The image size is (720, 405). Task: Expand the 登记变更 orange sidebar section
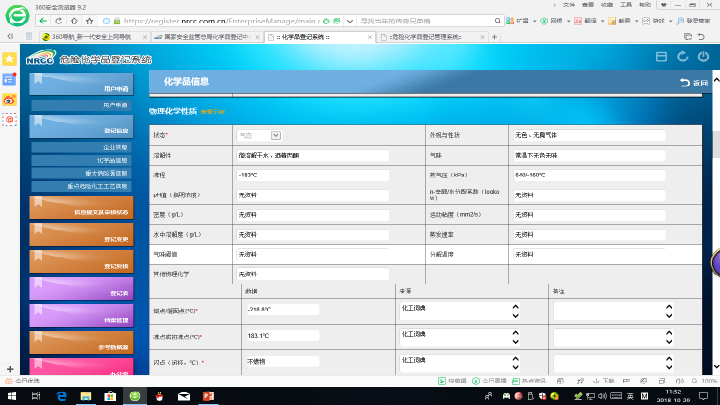click(x=81, y=238)
